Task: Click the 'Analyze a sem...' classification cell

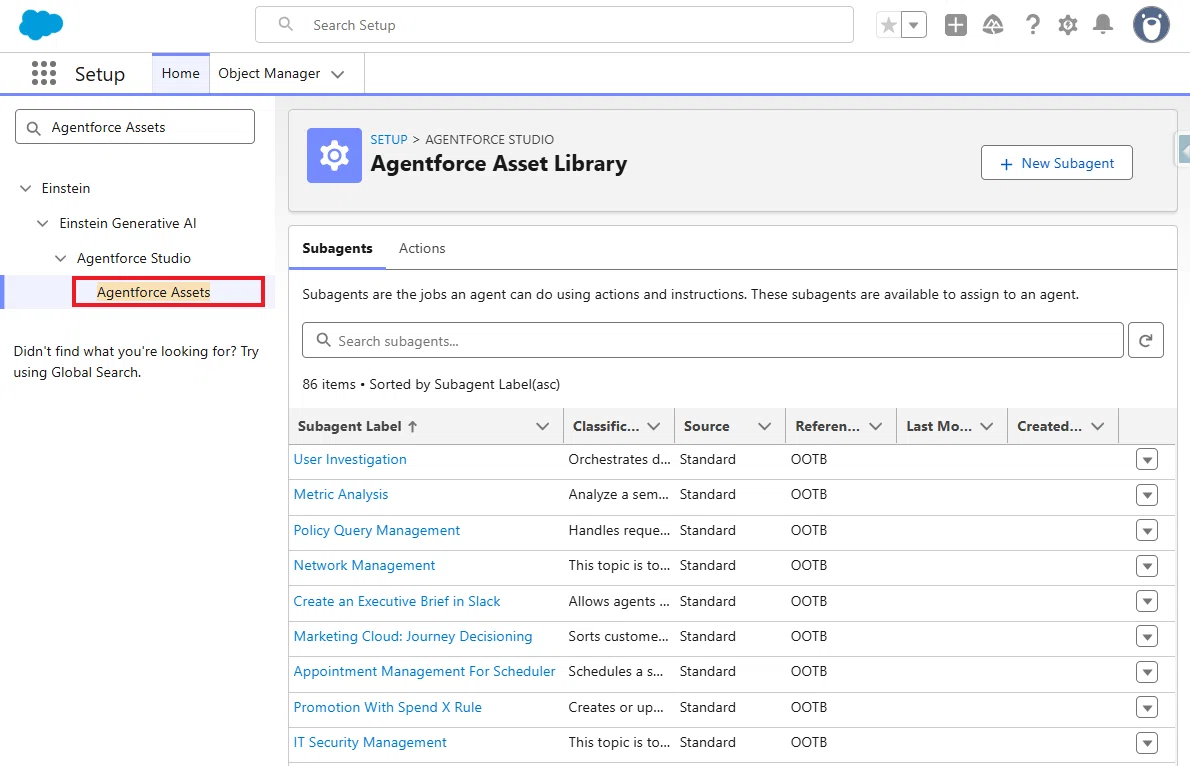Action: pos(619,494)
